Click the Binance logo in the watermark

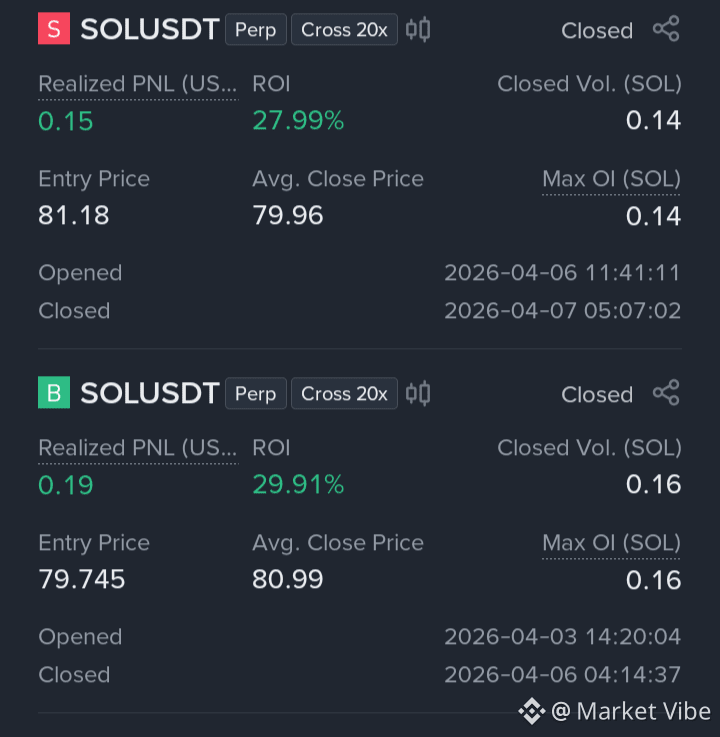pyautogui.click(x=532, y=711)
